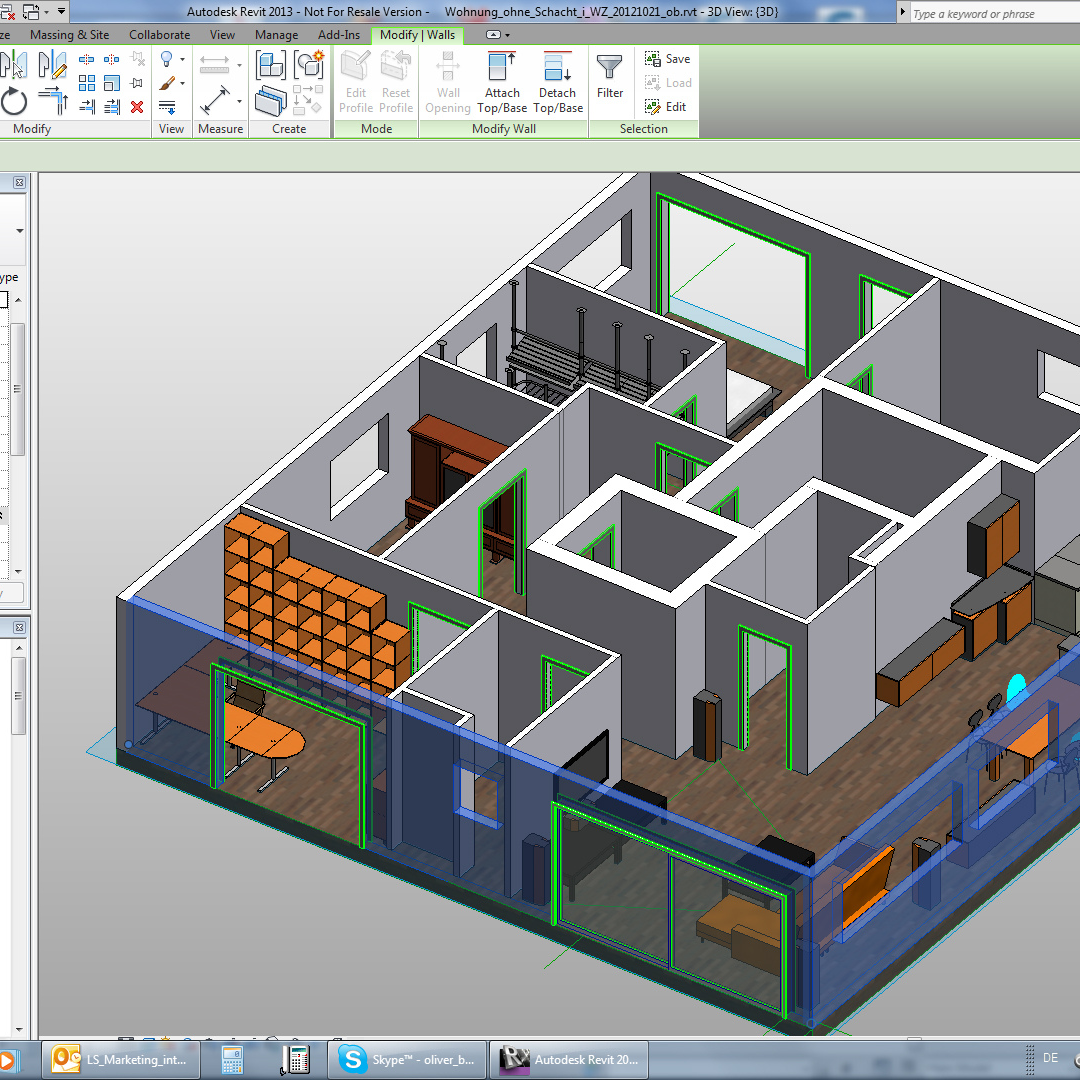Click the red Delete X icon
The width and height of the screenshot is (1080, 1080).
tap(137, 107)
